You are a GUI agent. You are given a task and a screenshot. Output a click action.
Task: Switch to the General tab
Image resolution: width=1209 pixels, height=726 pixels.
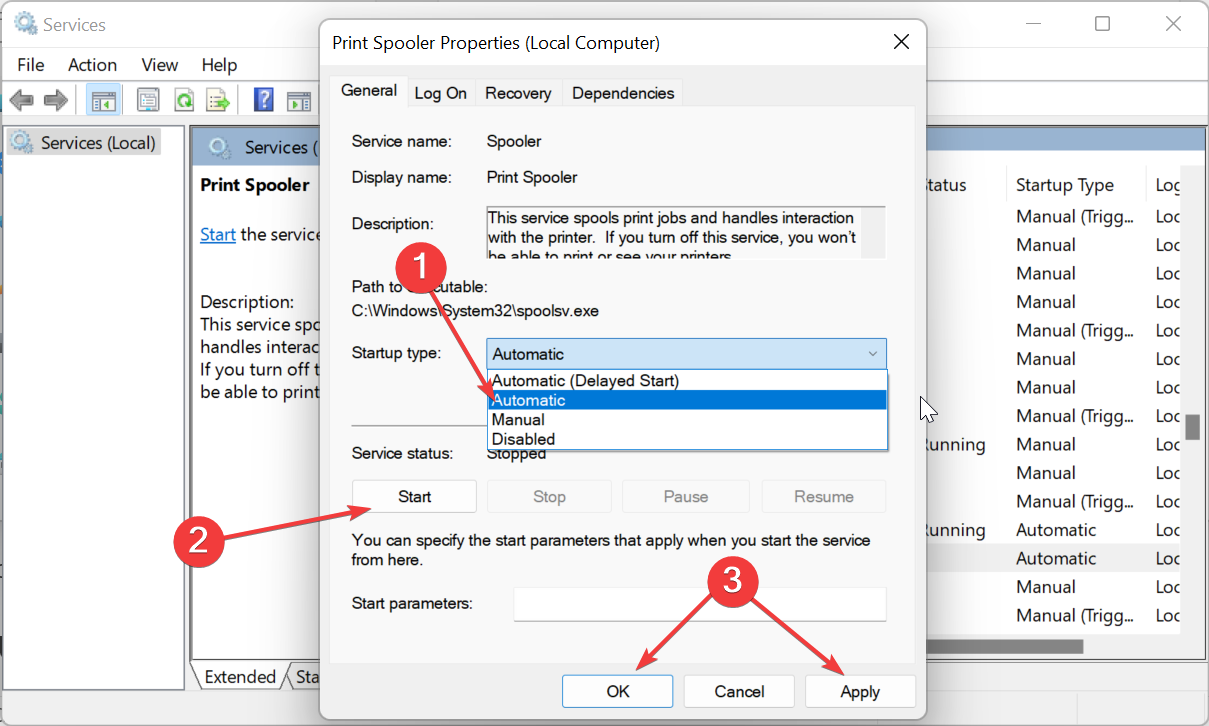[x=369, y=90]
